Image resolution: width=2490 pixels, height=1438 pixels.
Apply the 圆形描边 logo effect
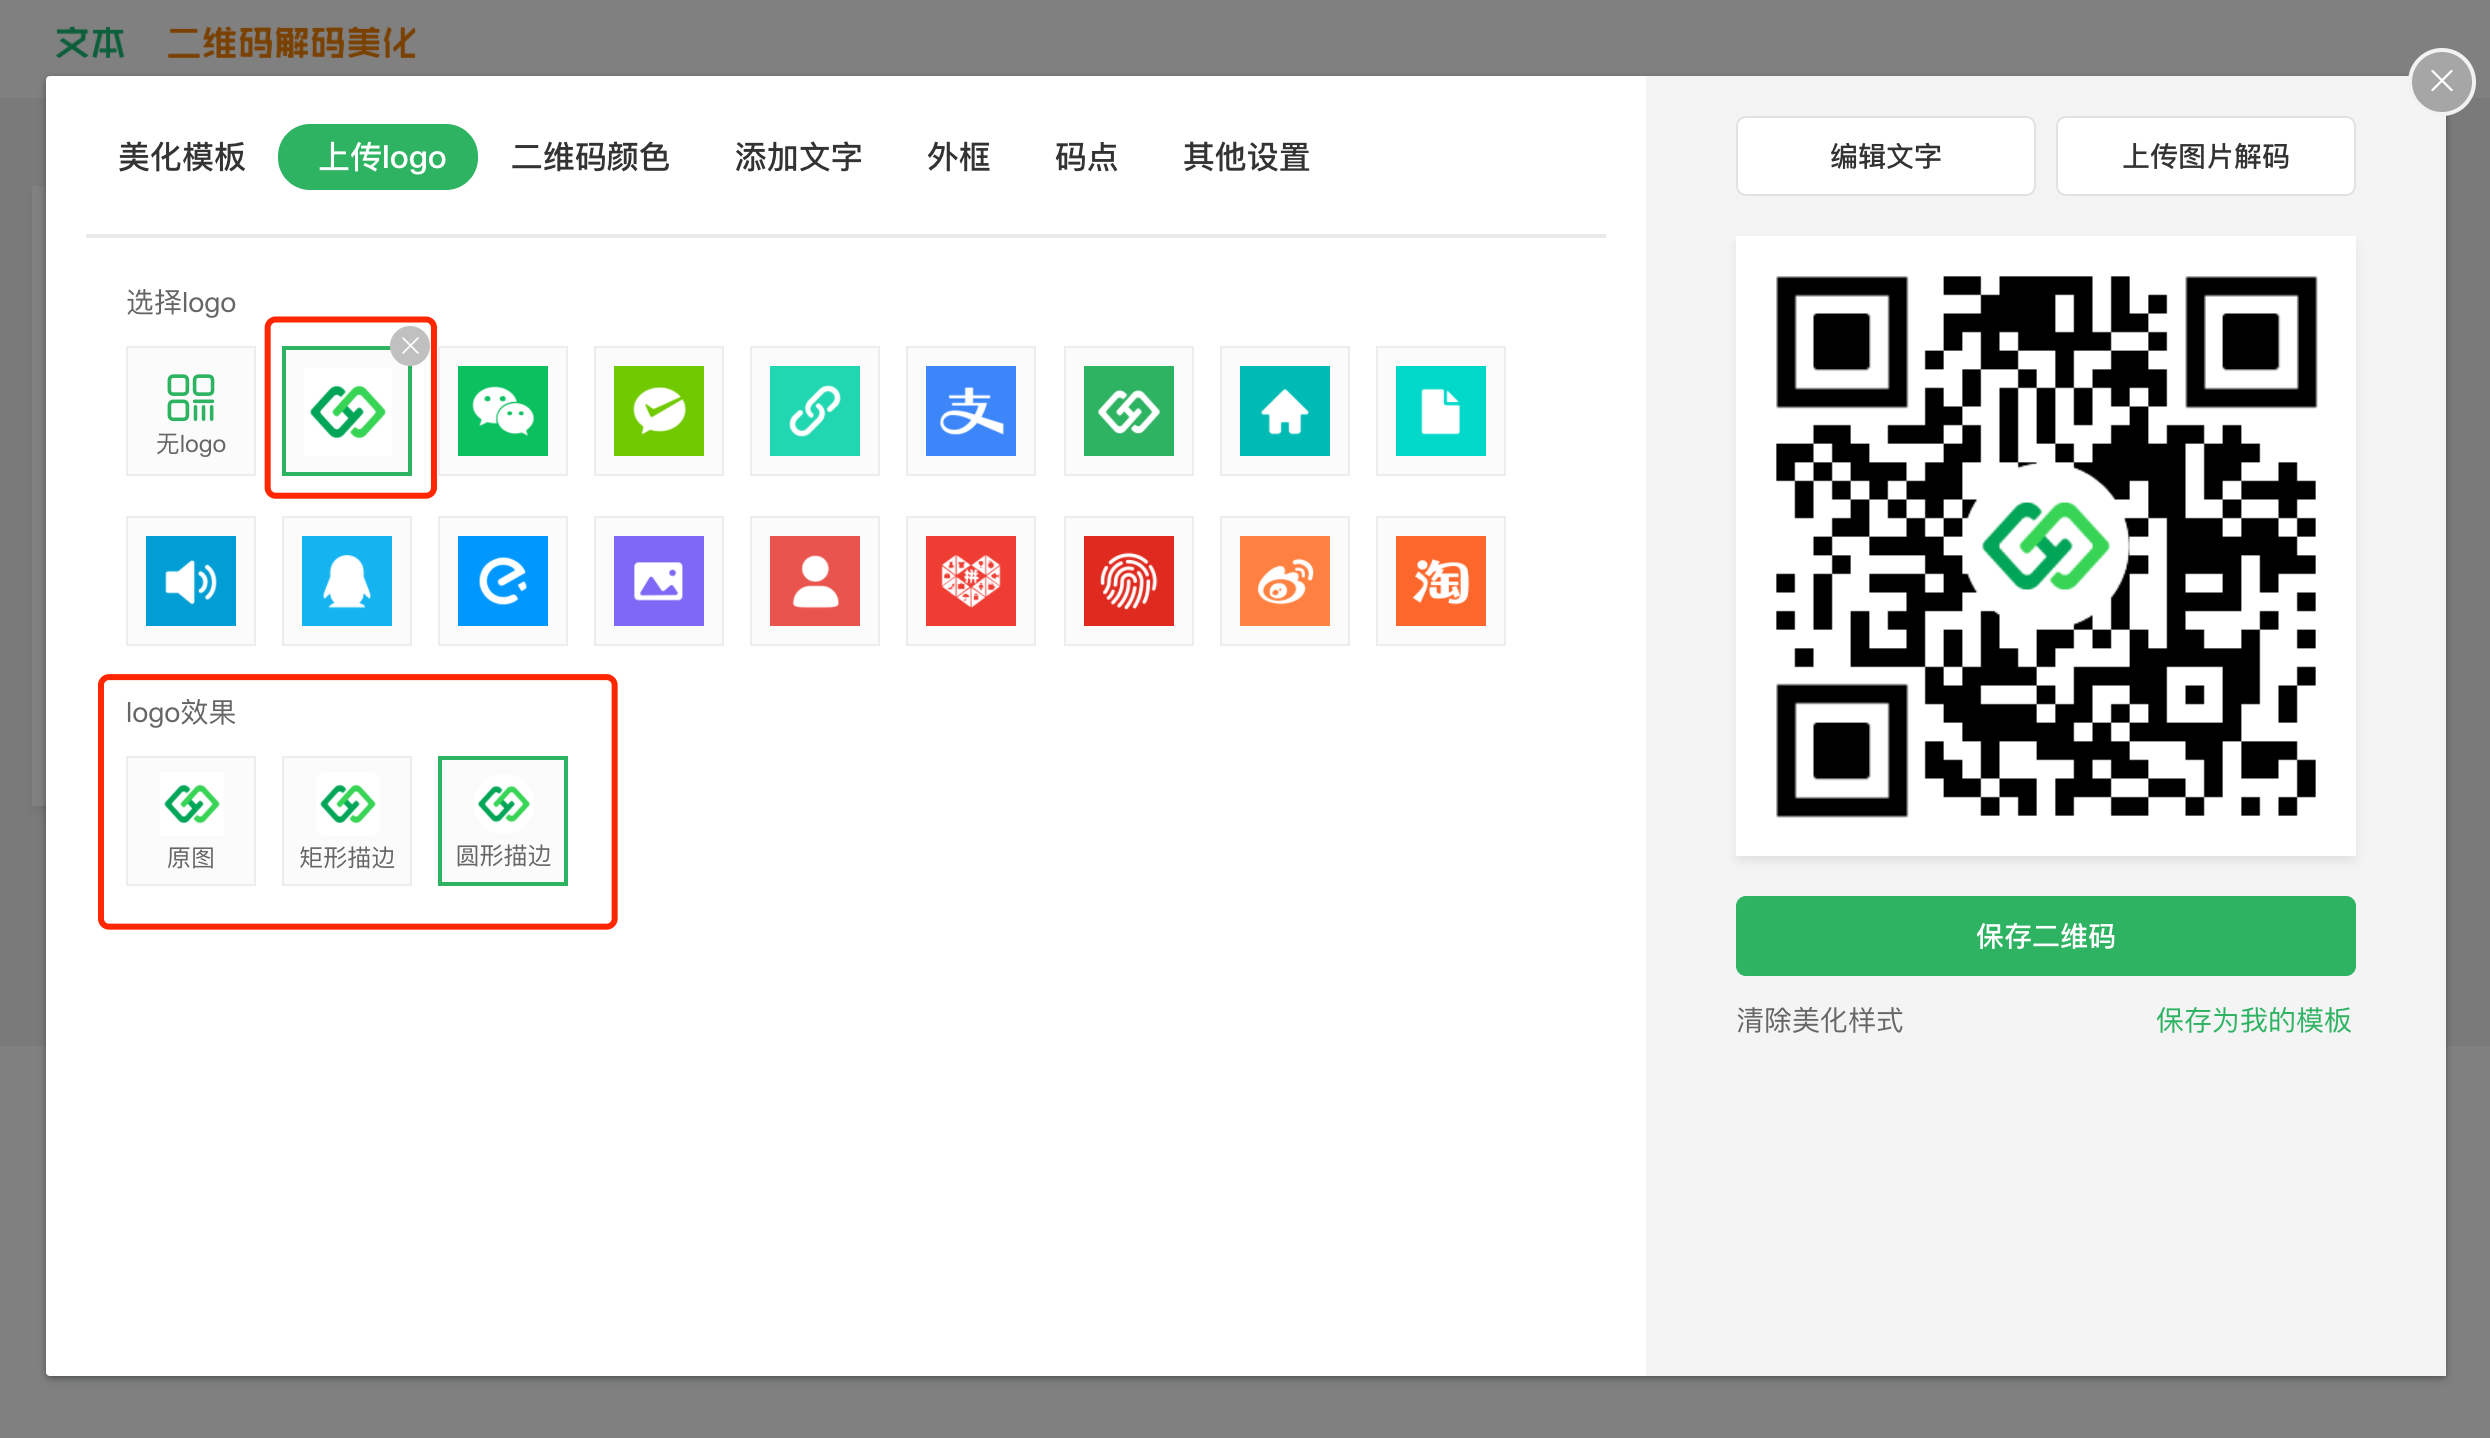tap(503, 821)
